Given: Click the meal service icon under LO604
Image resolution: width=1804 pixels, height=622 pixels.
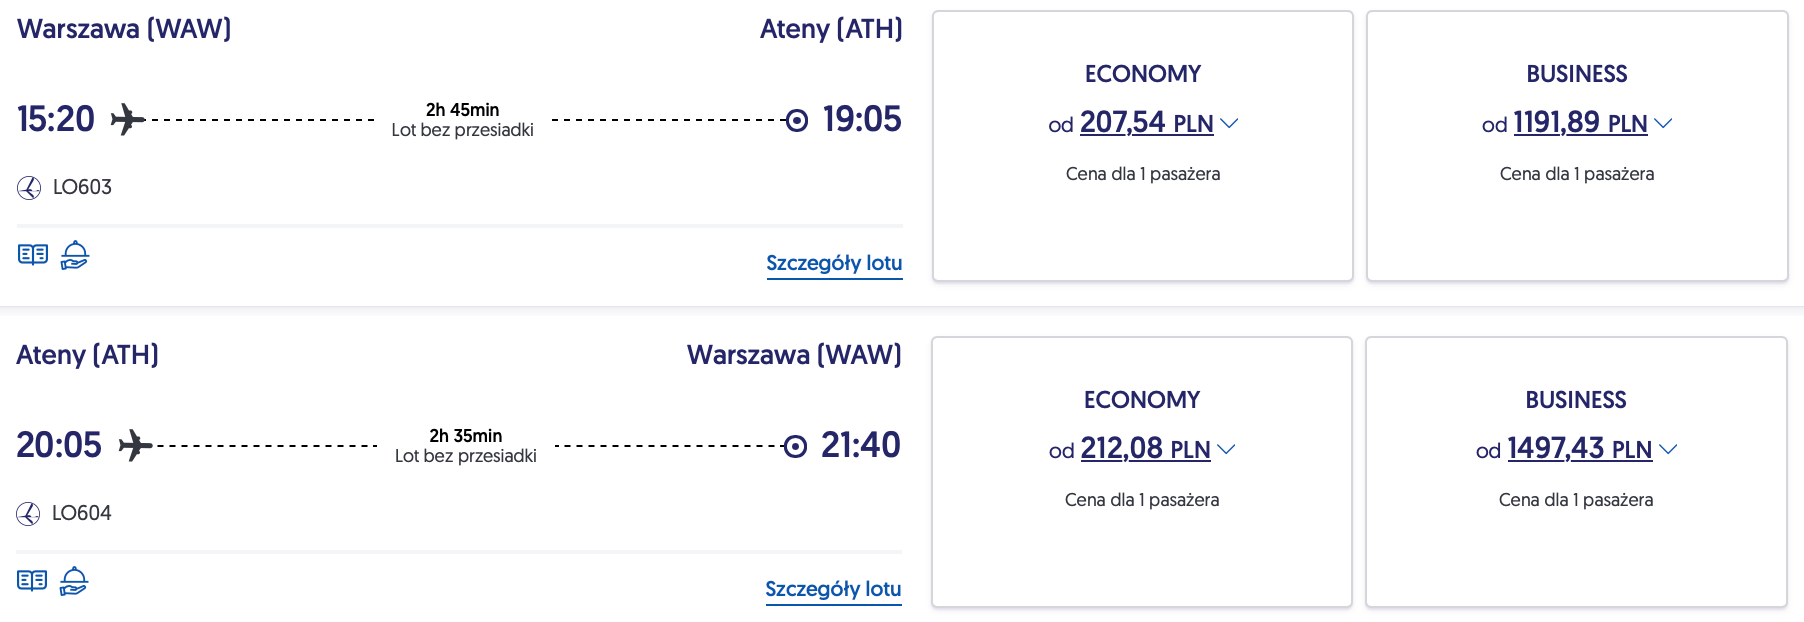Looking at the screenshot, I should pos(74,581).
